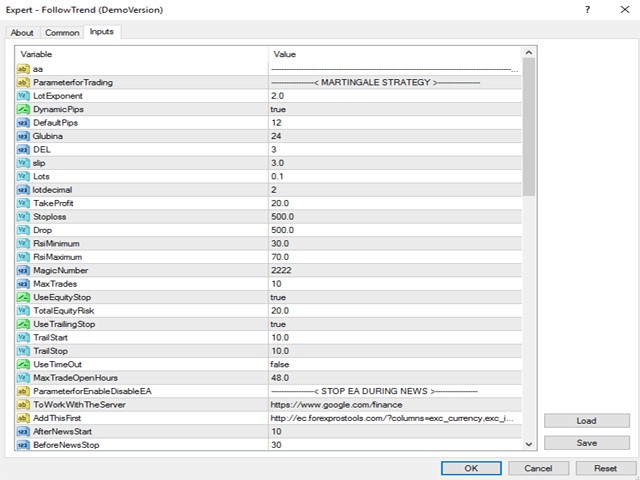Load a saved input set
The height and width of the screenshot is (480, 640).
click(x=587, y=421)
